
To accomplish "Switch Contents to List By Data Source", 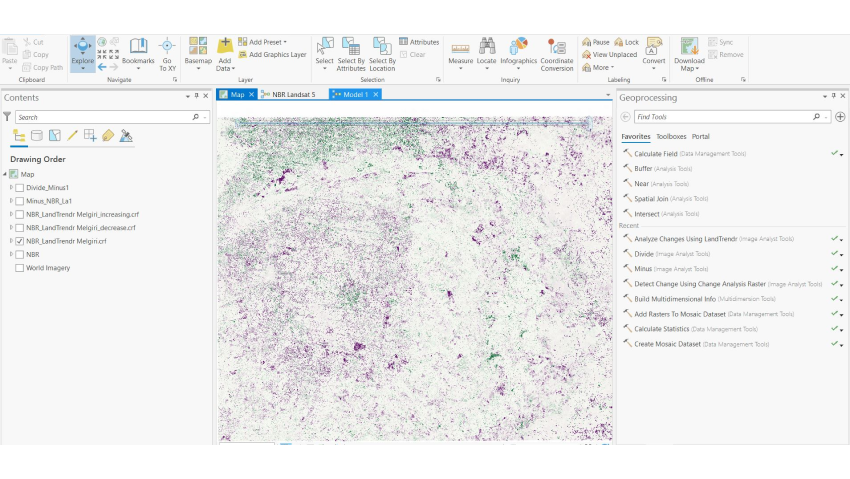I will click(37, 136).
